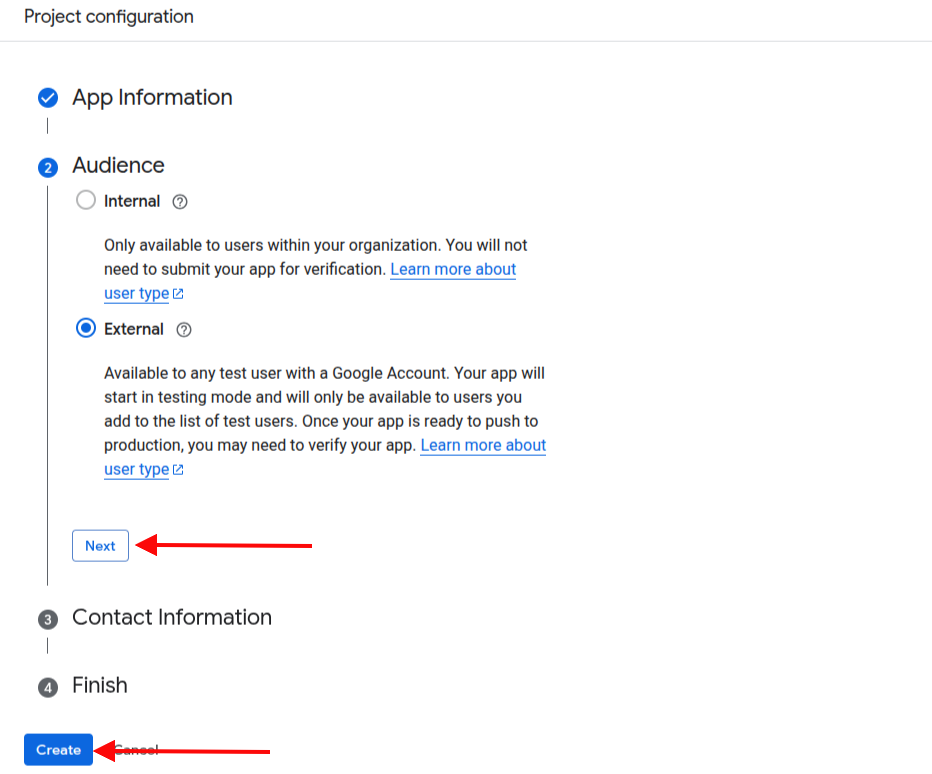Image resolution: width=932 pixels, height=774 pixels.
Task: Click the step 4 Finish number icon
Action: click(x=47, y=687)
